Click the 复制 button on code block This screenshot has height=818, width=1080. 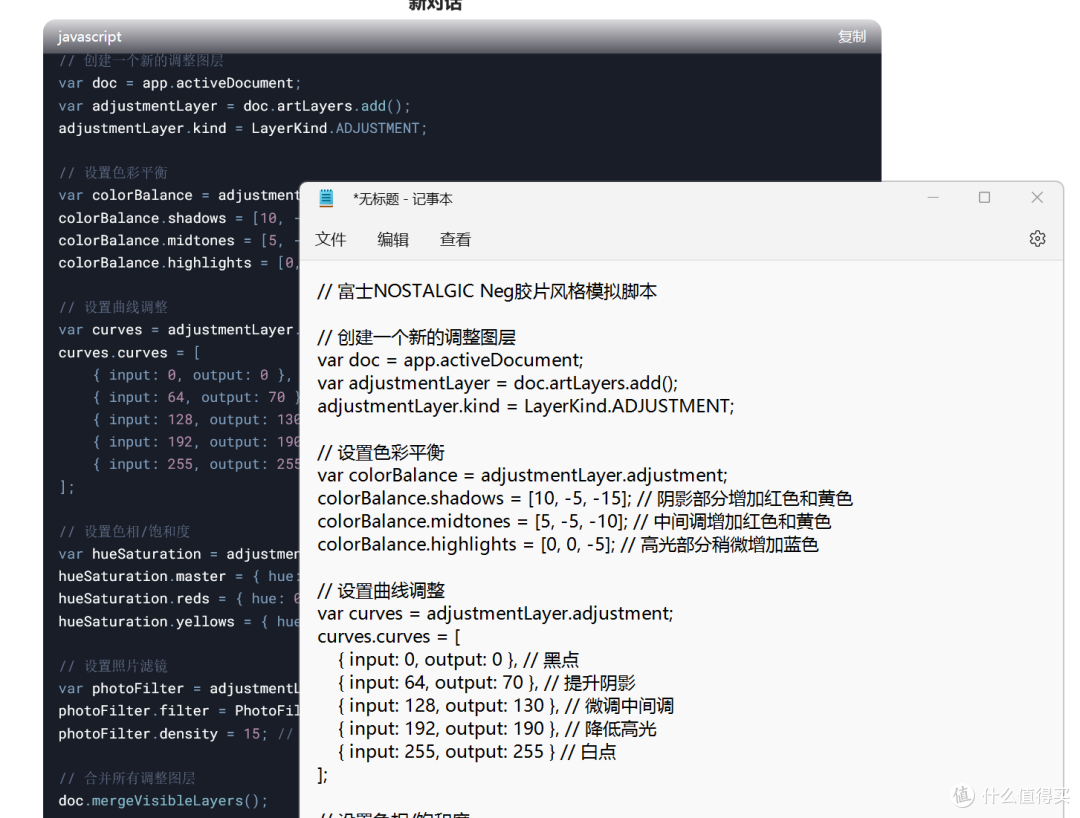[851, 36]
